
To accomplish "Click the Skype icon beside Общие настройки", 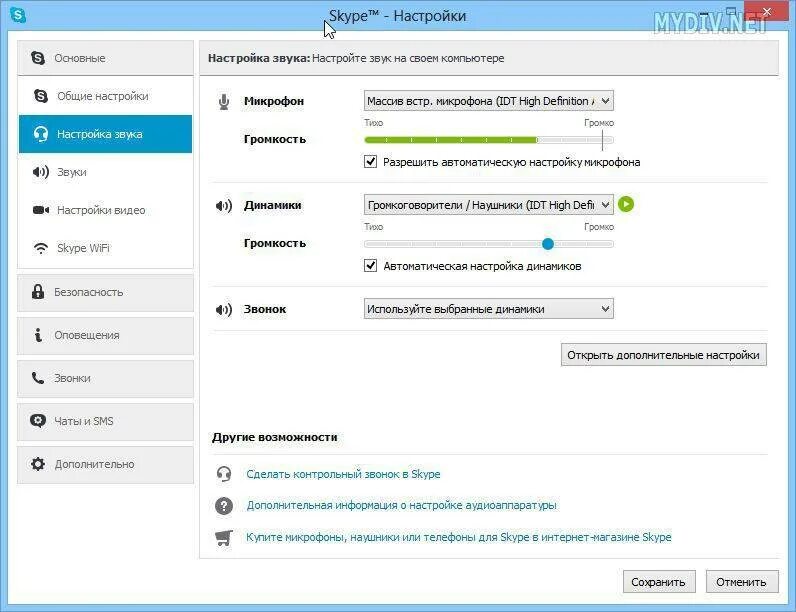I will click(41, 96).
